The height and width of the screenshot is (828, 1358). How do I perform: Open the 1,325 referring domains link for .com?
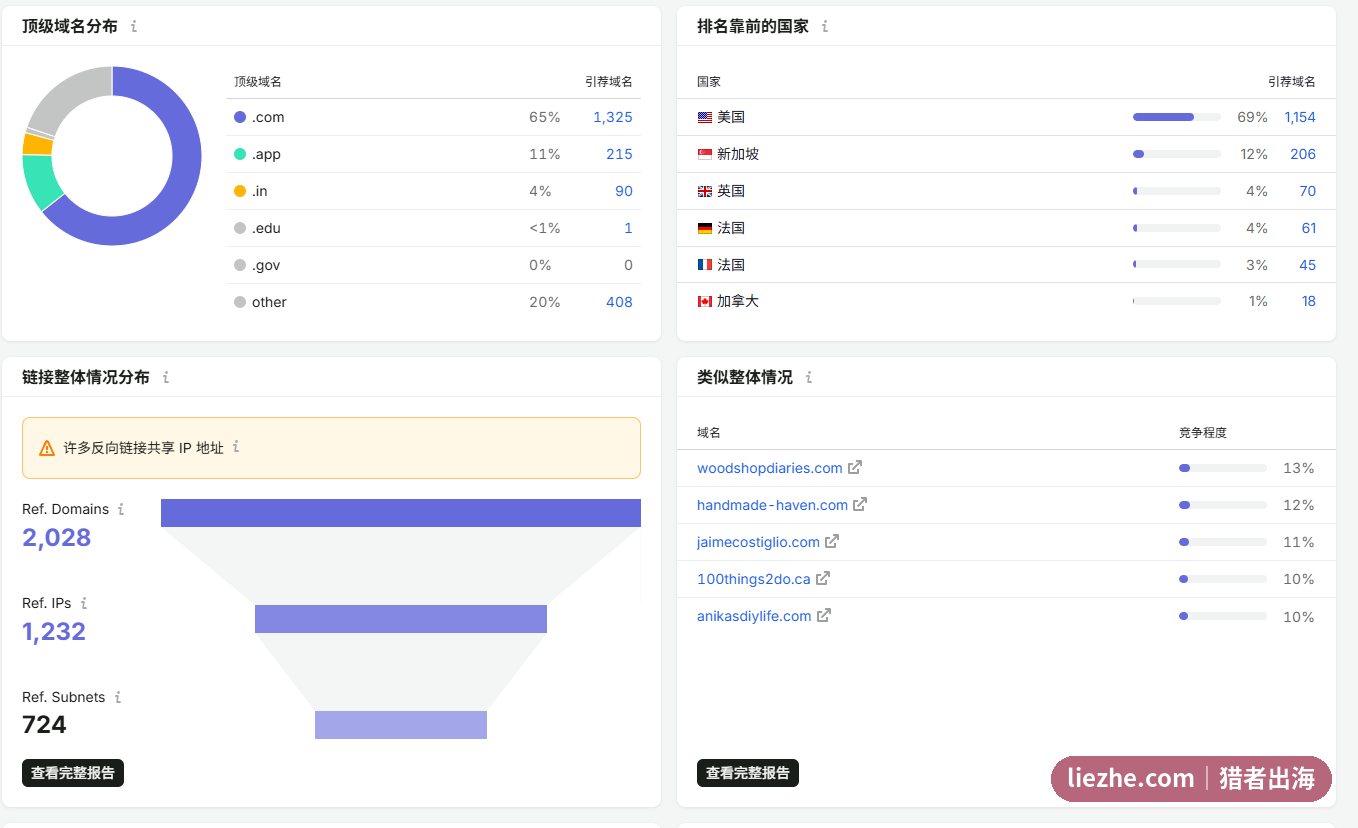point(613,117)
